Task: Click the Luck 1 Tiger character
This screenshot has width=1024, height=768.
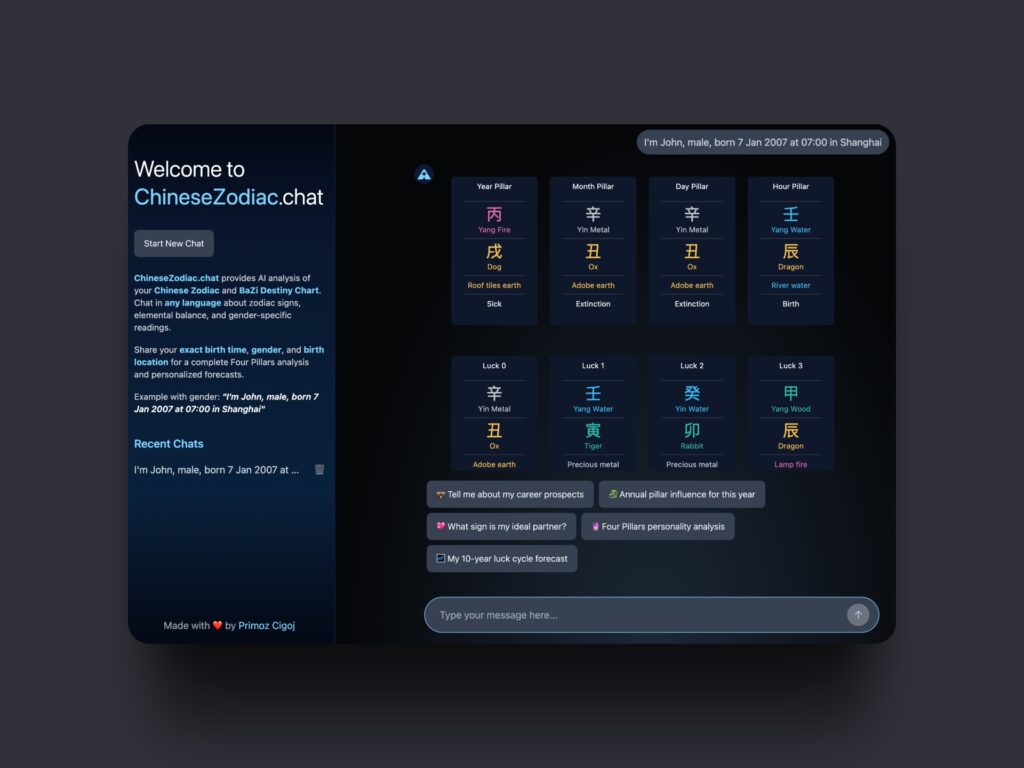Action: 593,430
